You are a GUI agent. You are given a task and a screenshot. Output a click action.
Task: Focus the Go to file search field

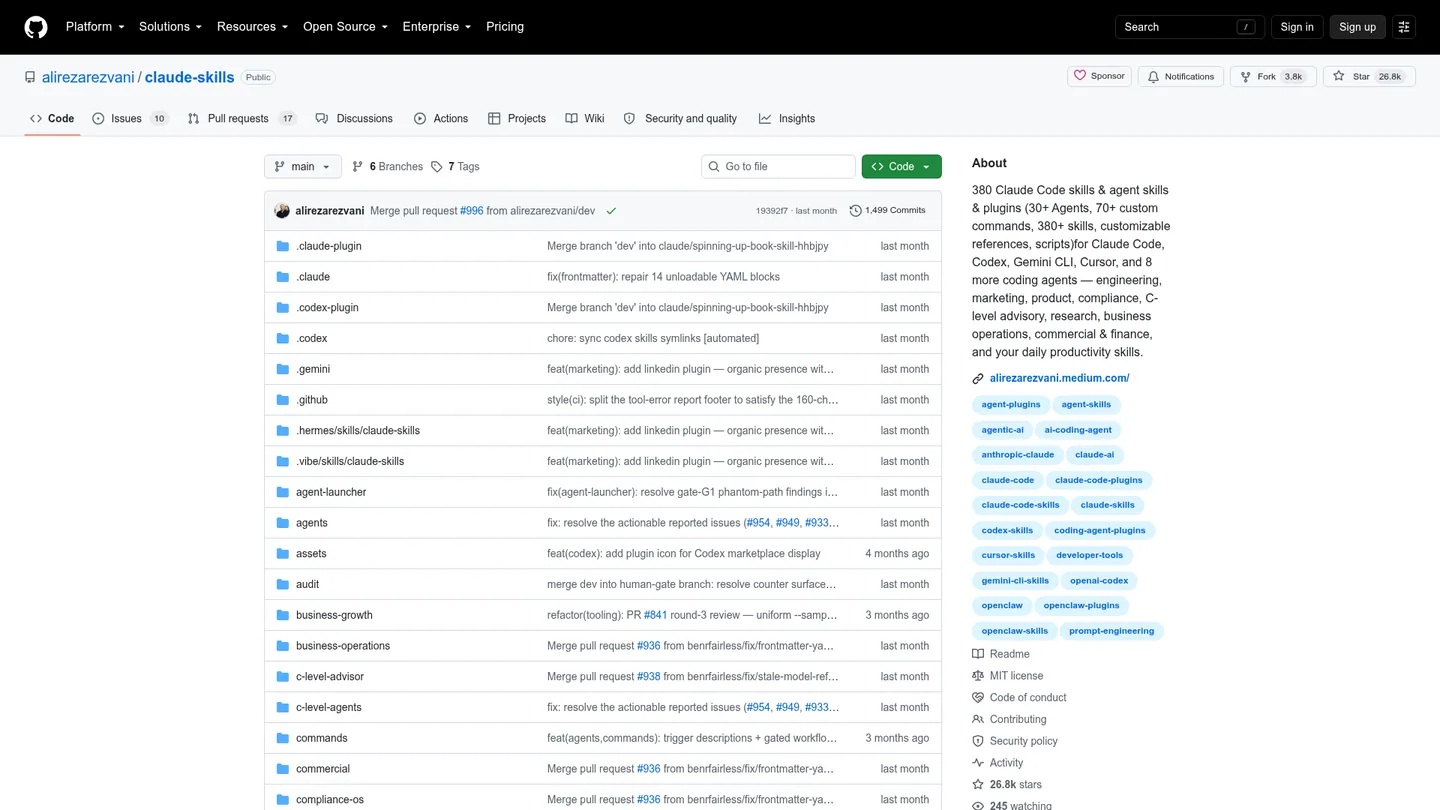pyautogui.click(x=778, y=167)
